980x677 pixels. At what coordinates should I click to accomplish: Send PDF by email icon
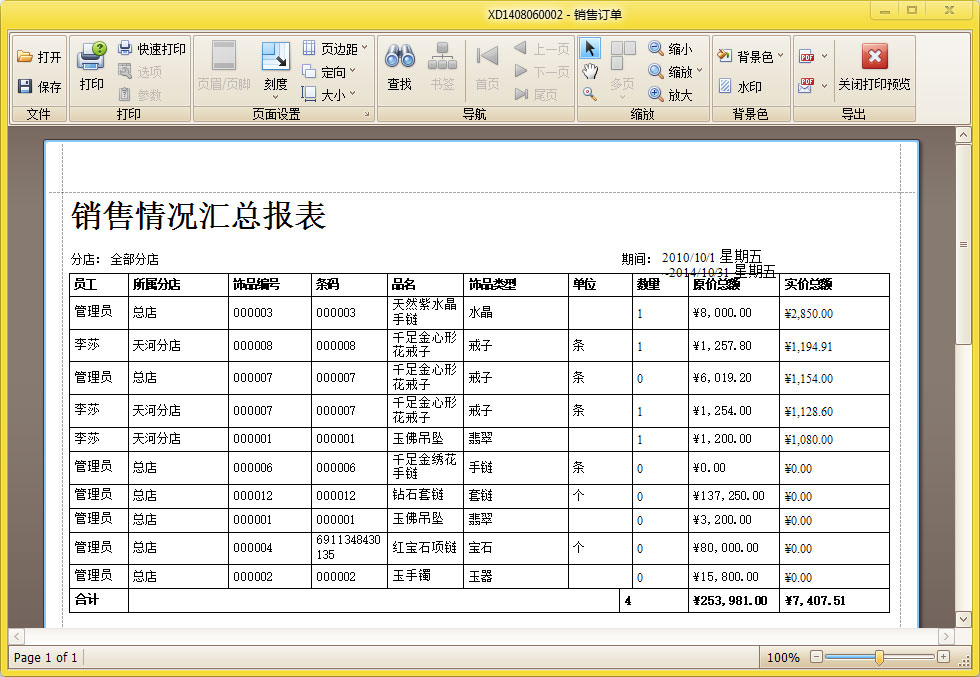click(807, 85)
